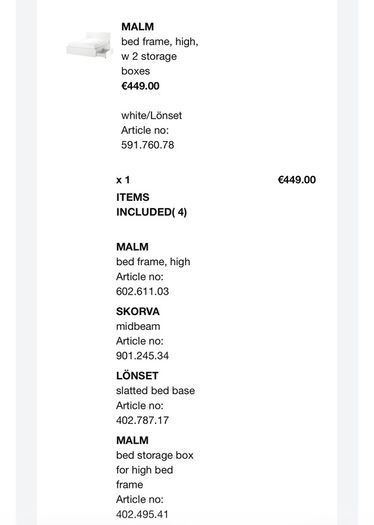Image resolution: width=374 pixels, height=525 pixels.
Task: Open the MALM bed frame product thumbnail
Action: (90, 45)
